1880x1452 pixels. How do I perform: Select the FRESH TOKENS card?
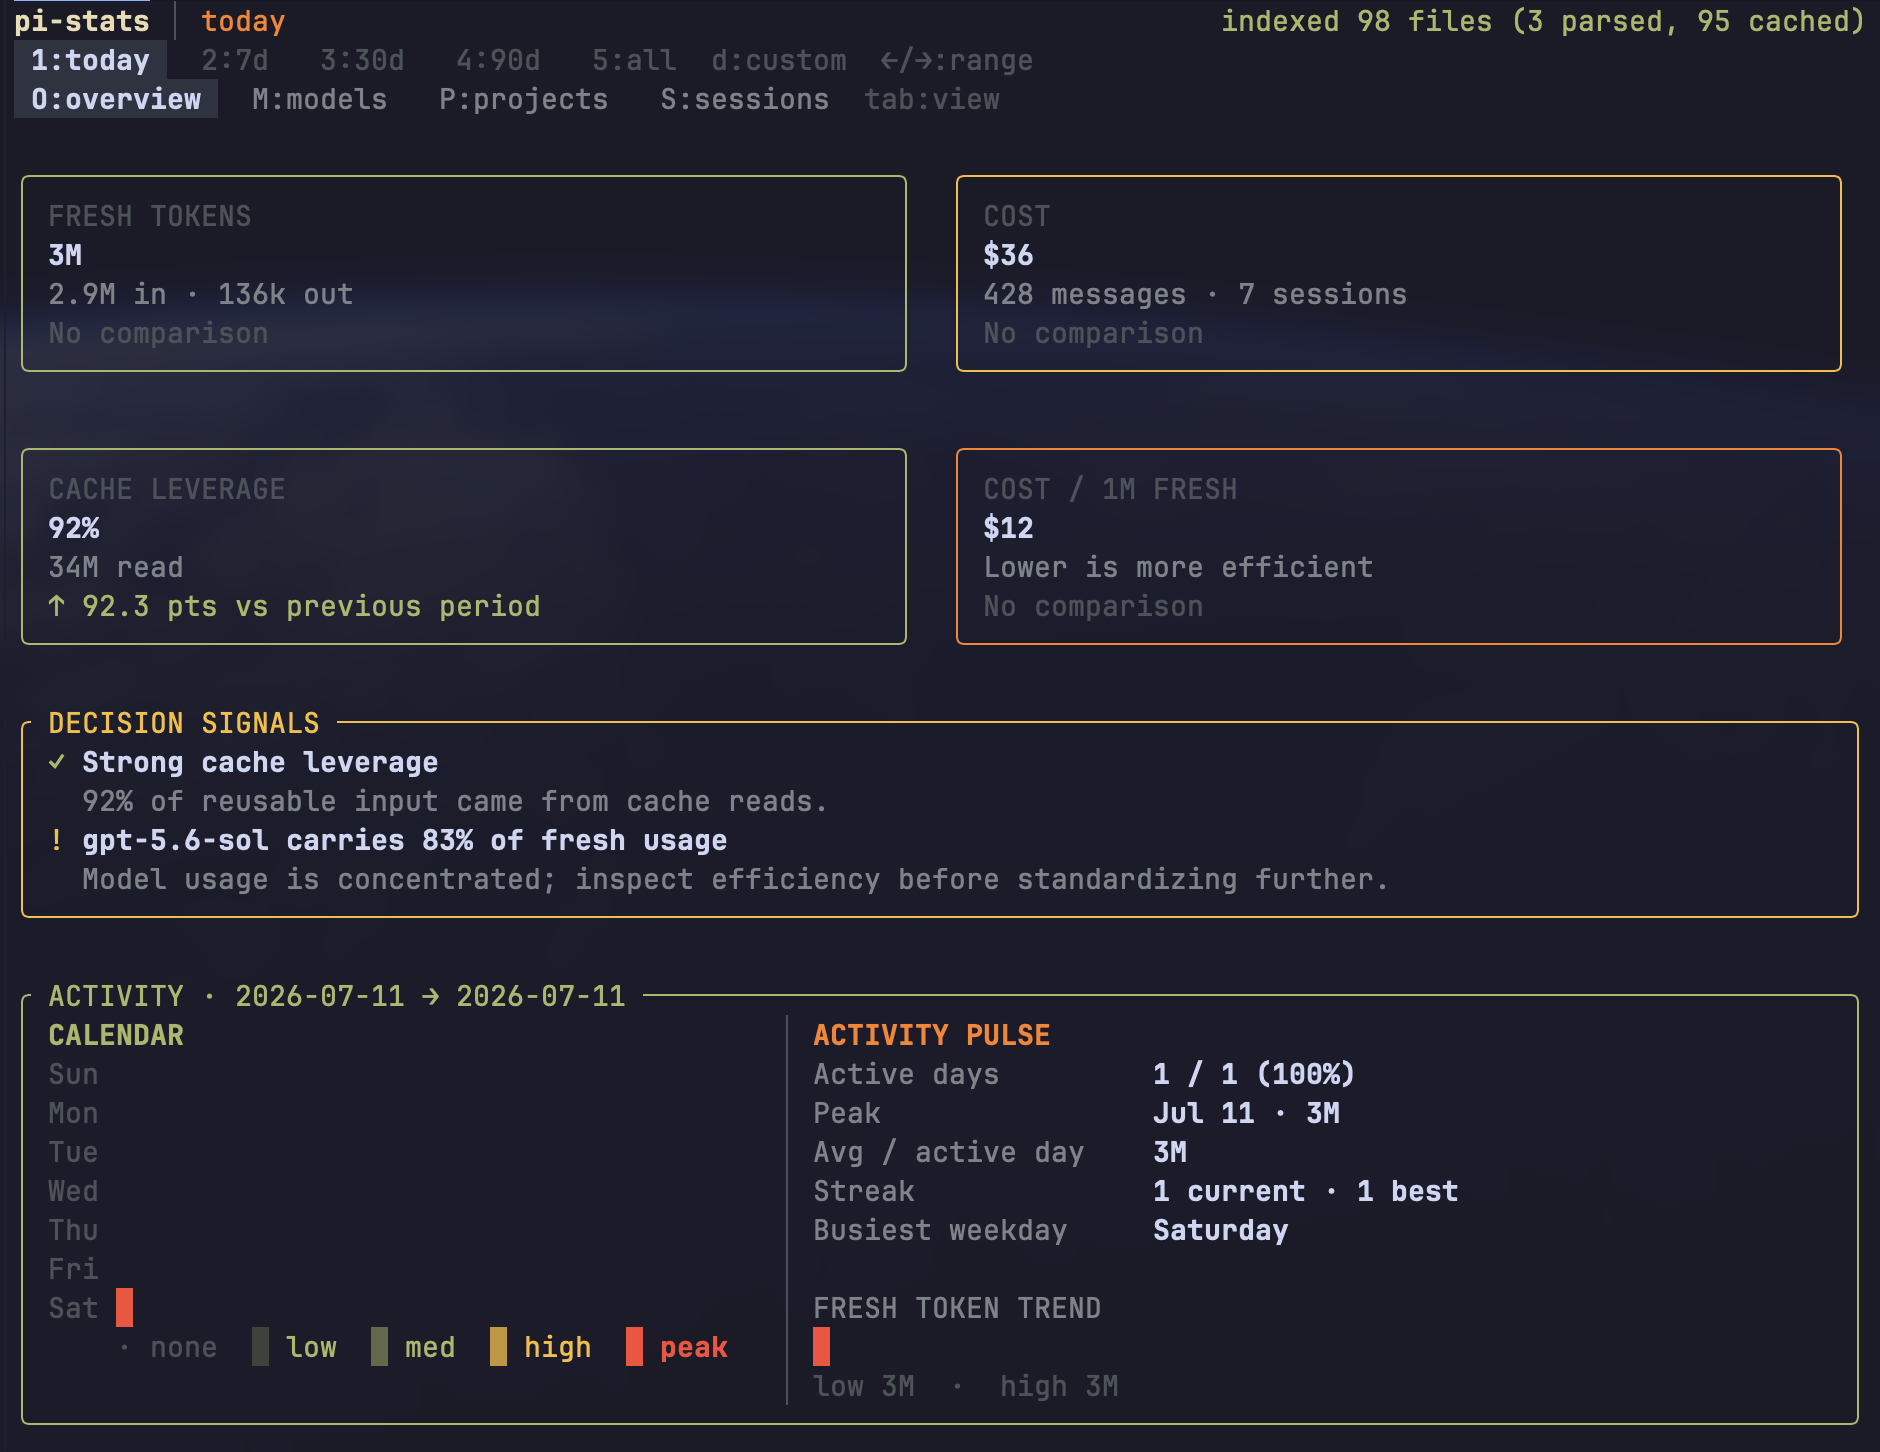click(x=464, y=274)
